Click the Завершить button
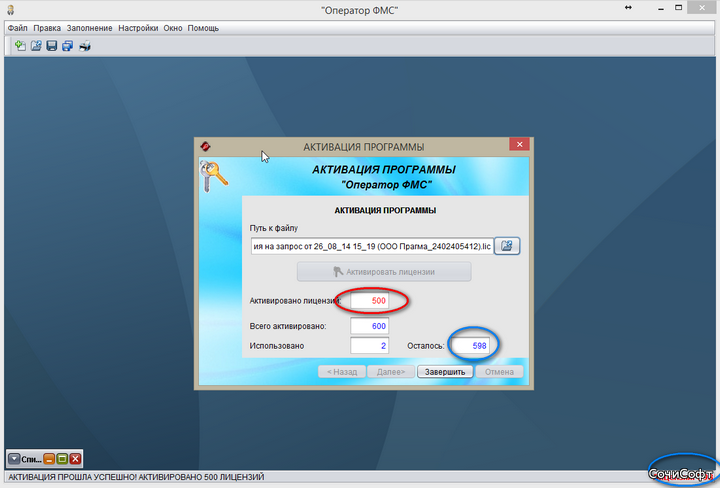 click(444, 371)
